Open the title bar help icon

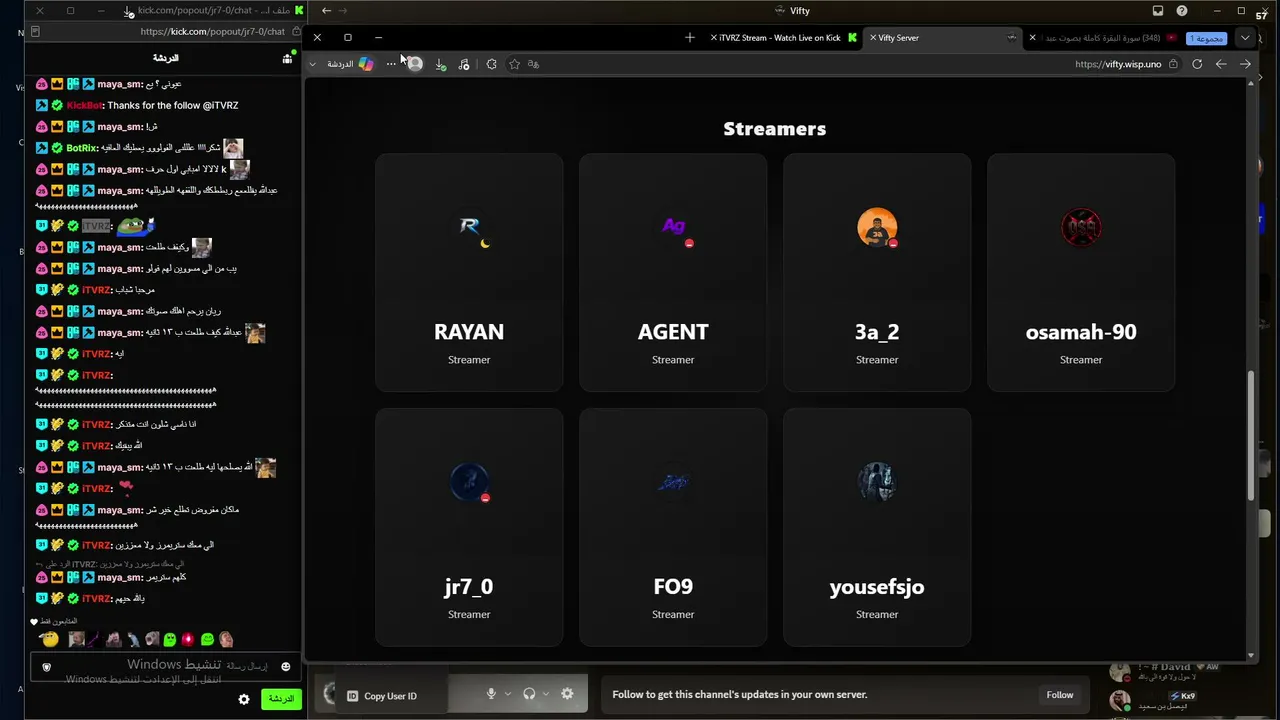pos(1182,11)
